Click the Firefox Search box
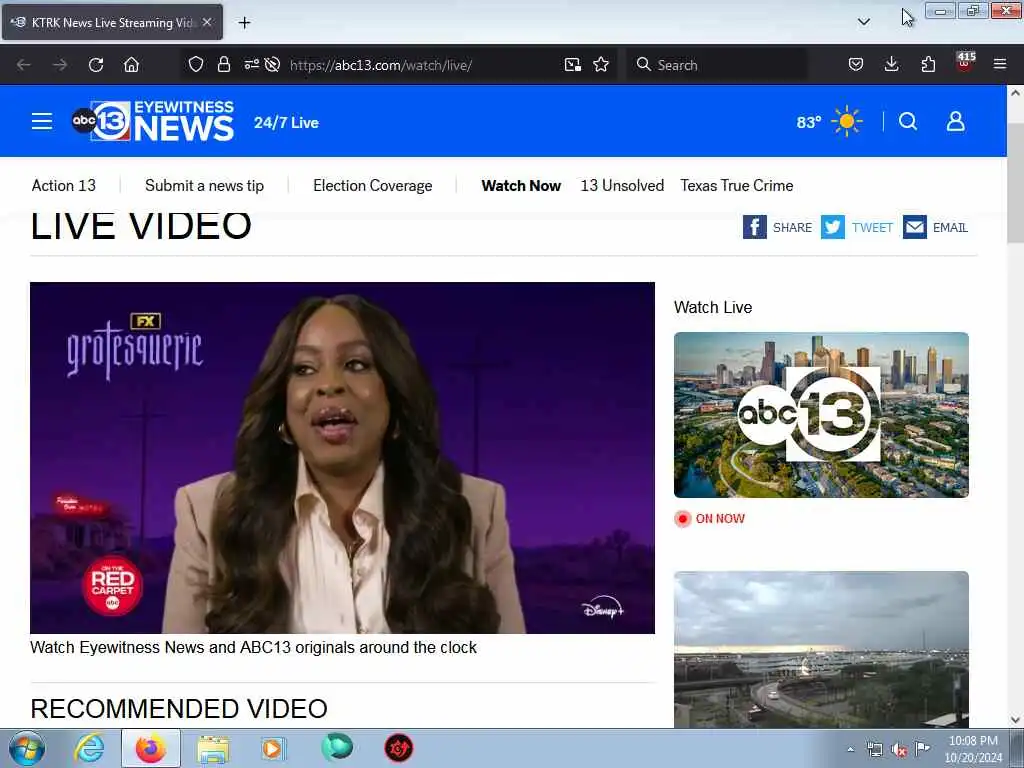 (x=716, y=65)
